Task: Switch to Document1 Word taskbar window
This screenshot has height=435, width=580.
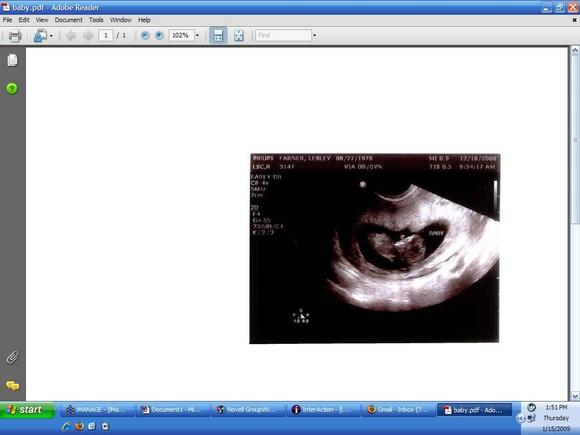Action: pos(172,410)
